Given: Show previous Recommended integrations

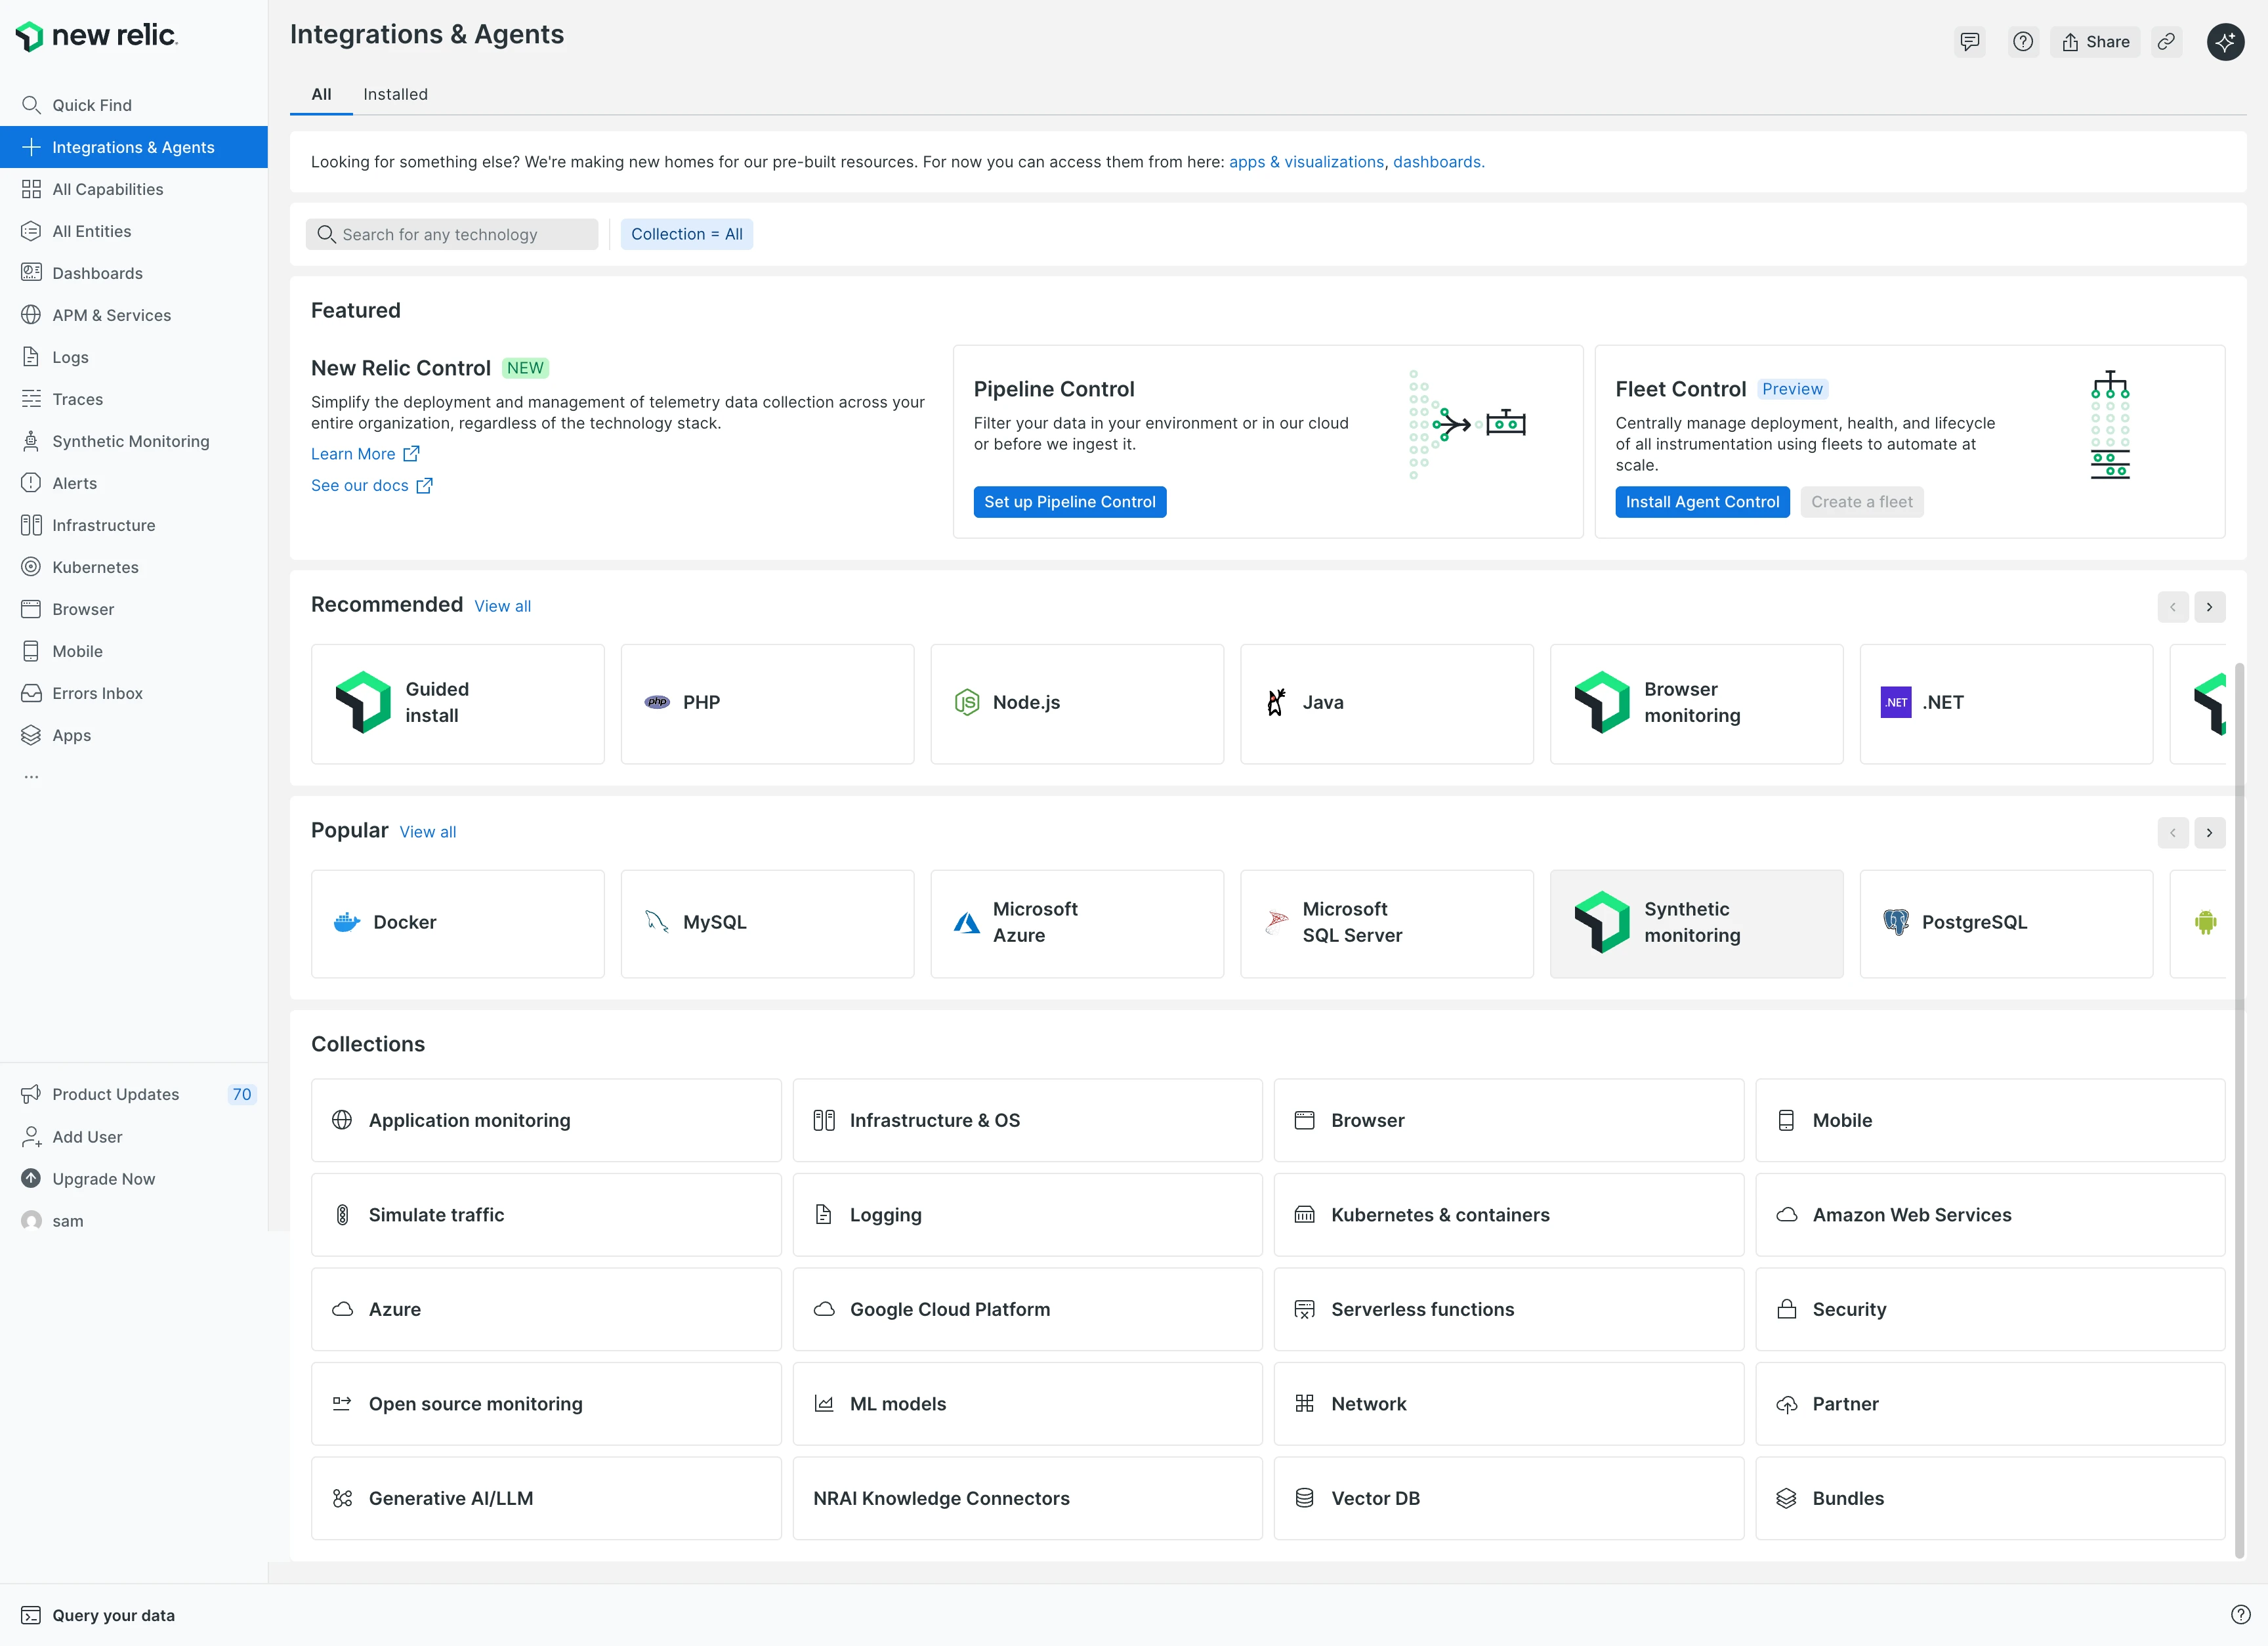Looking at the screenshot, I should 2173,607.
